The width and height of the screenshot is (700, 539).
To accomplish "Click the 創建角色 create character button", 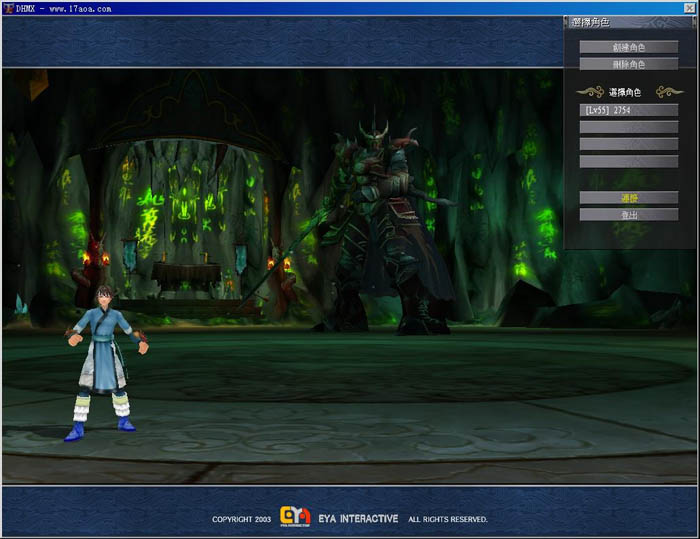I will [628, 47].
